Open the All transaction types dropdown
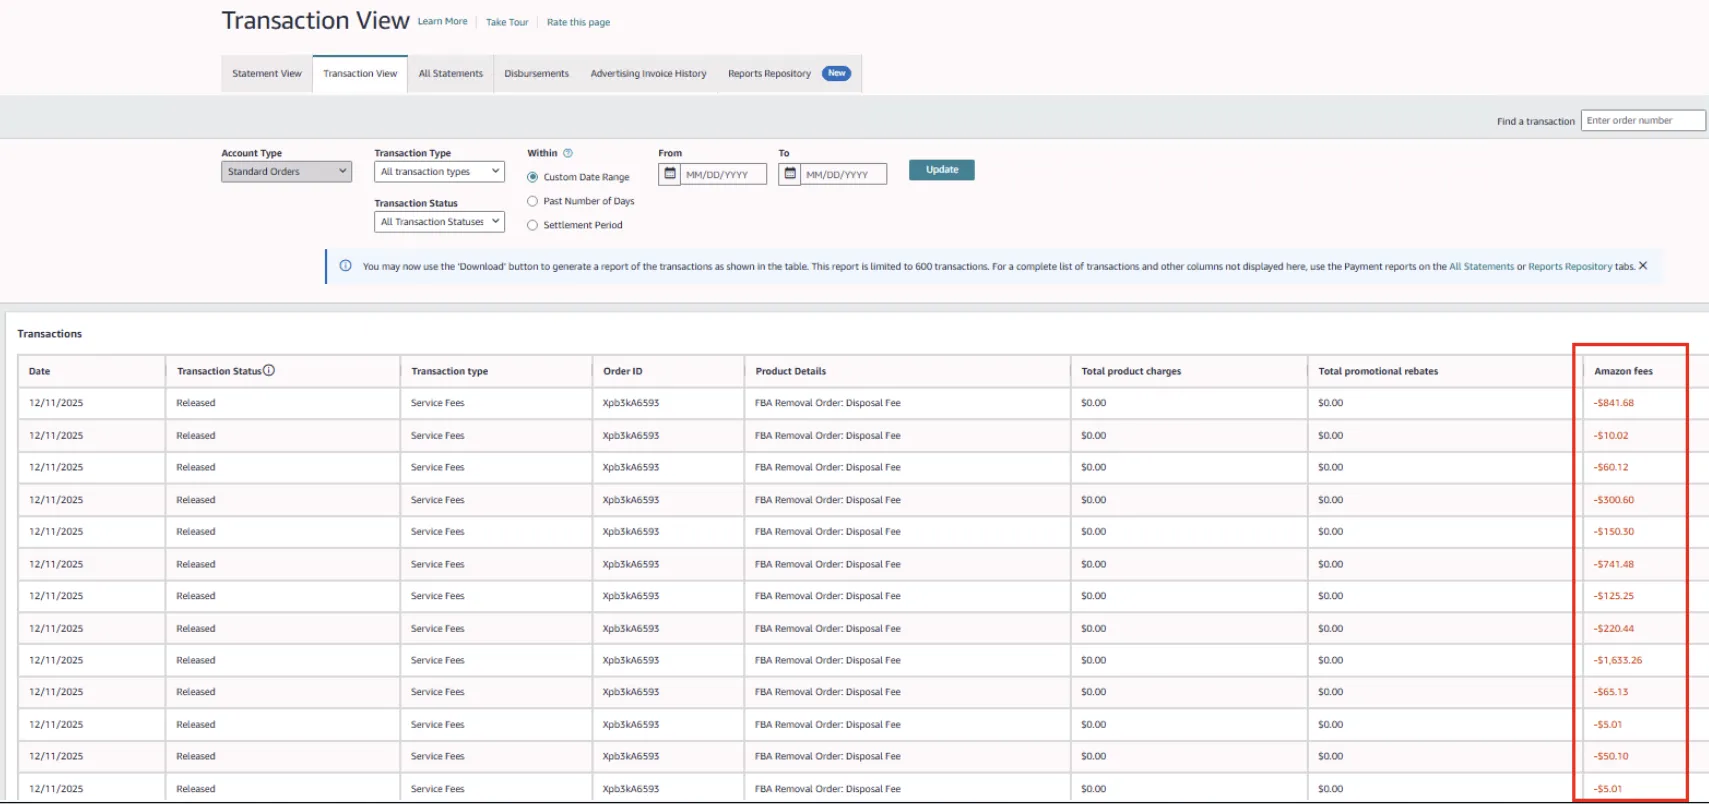 pyautogui.click(x=439, y=172)
